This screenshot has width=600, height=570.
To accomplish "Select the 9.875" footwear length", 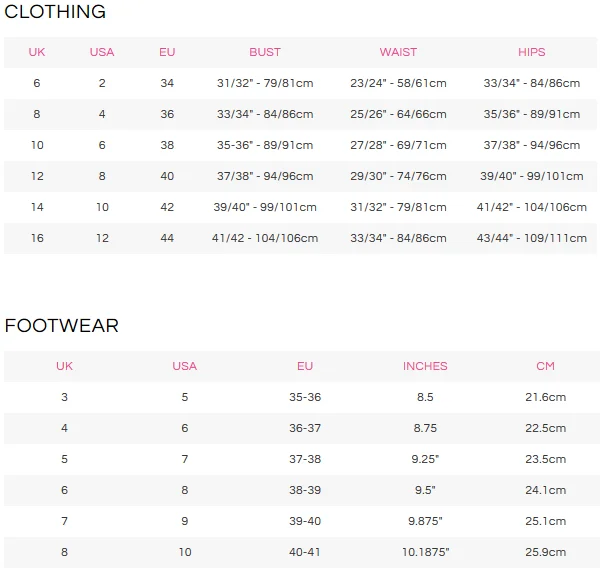I will pyautogui.click(x=425, y=521).
